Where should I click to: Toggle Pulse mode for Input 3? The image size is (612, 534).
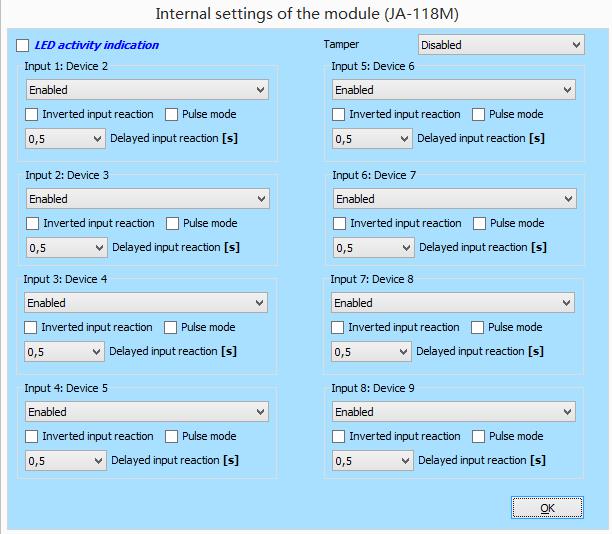point(171,328)
